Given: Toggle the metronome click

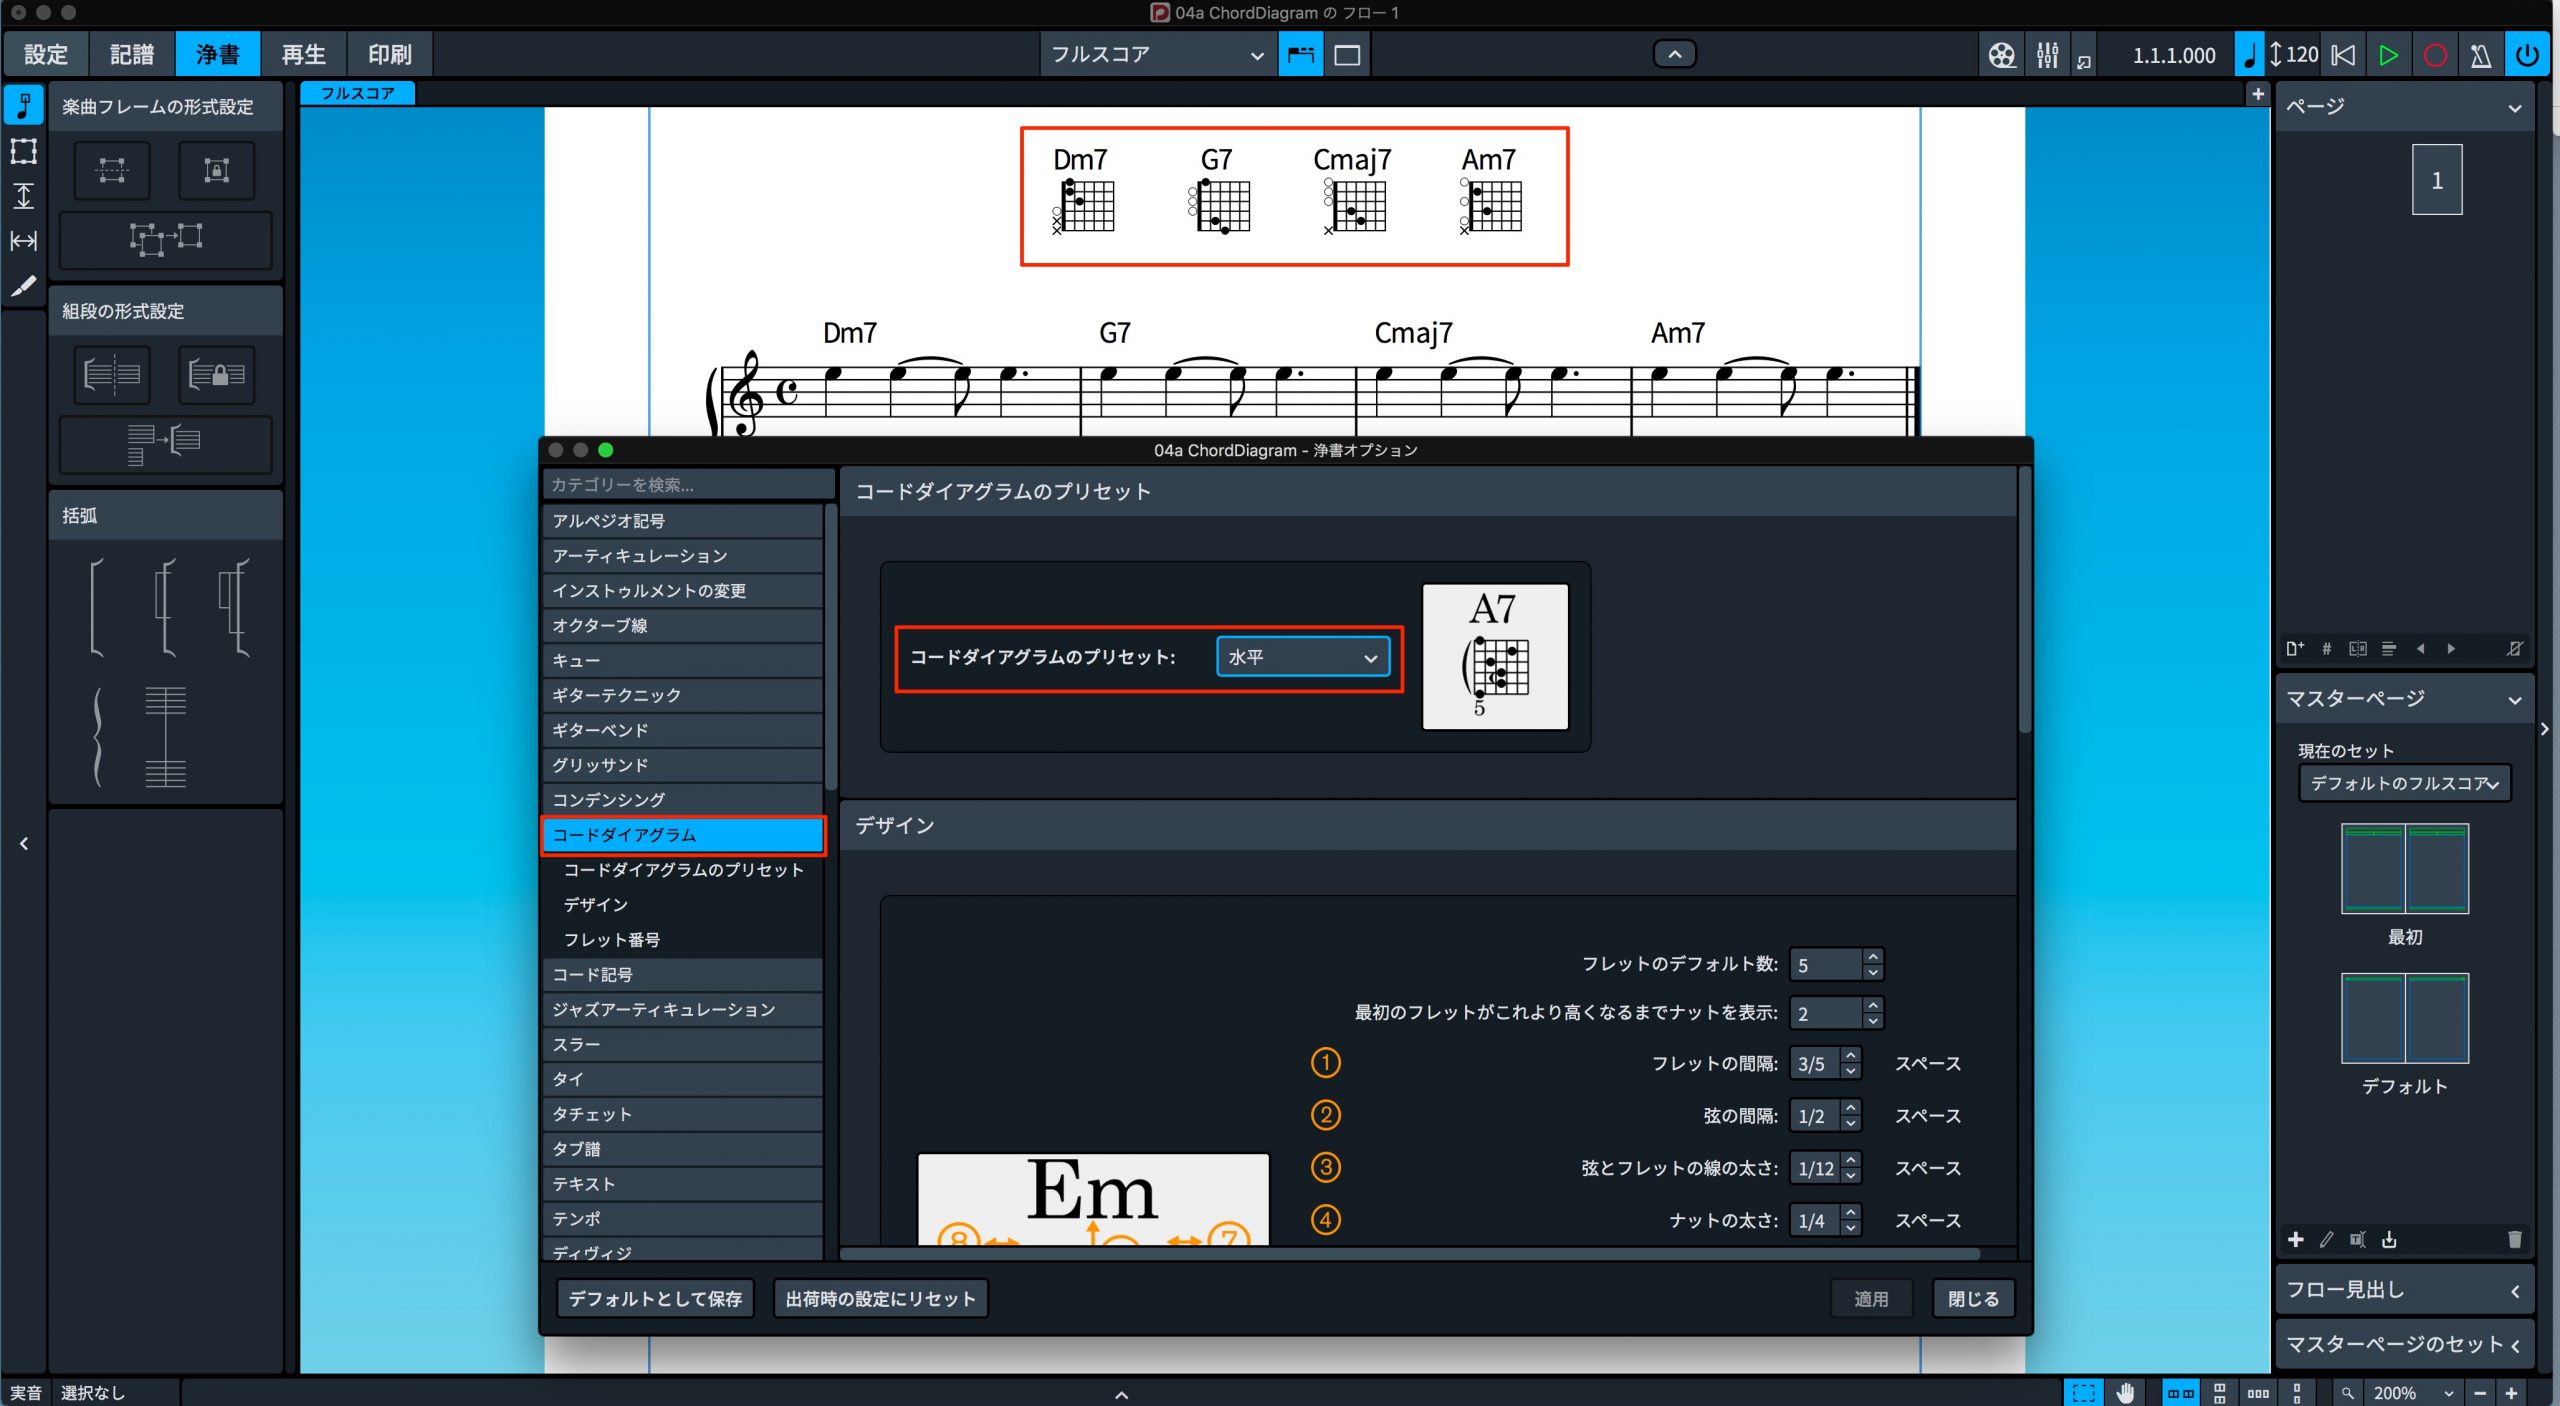Looking at the screenshot, I should pyautogui.click(x=2481, y=55).
